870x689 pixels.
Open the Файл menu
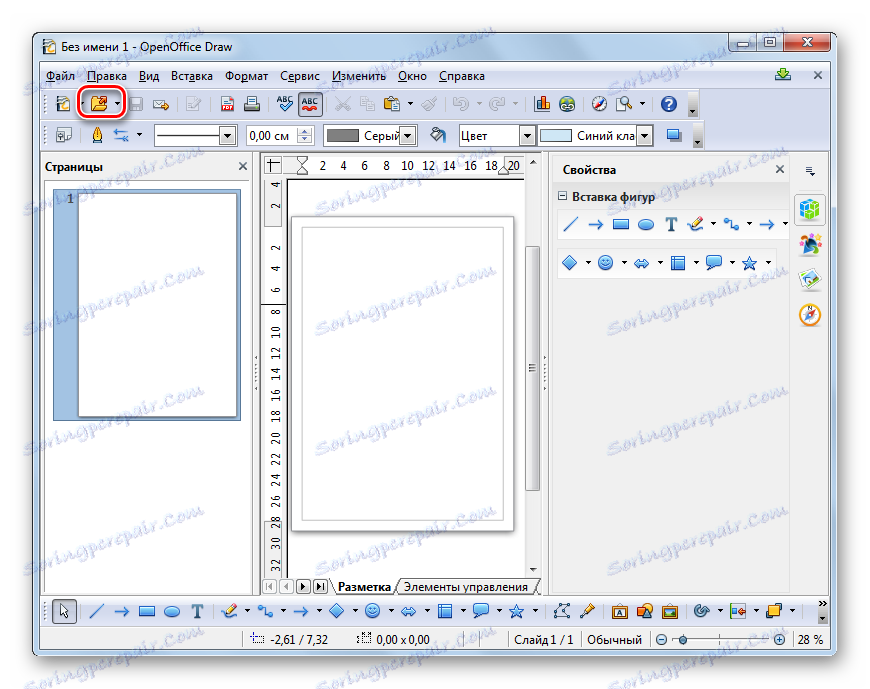pos(60,76)
